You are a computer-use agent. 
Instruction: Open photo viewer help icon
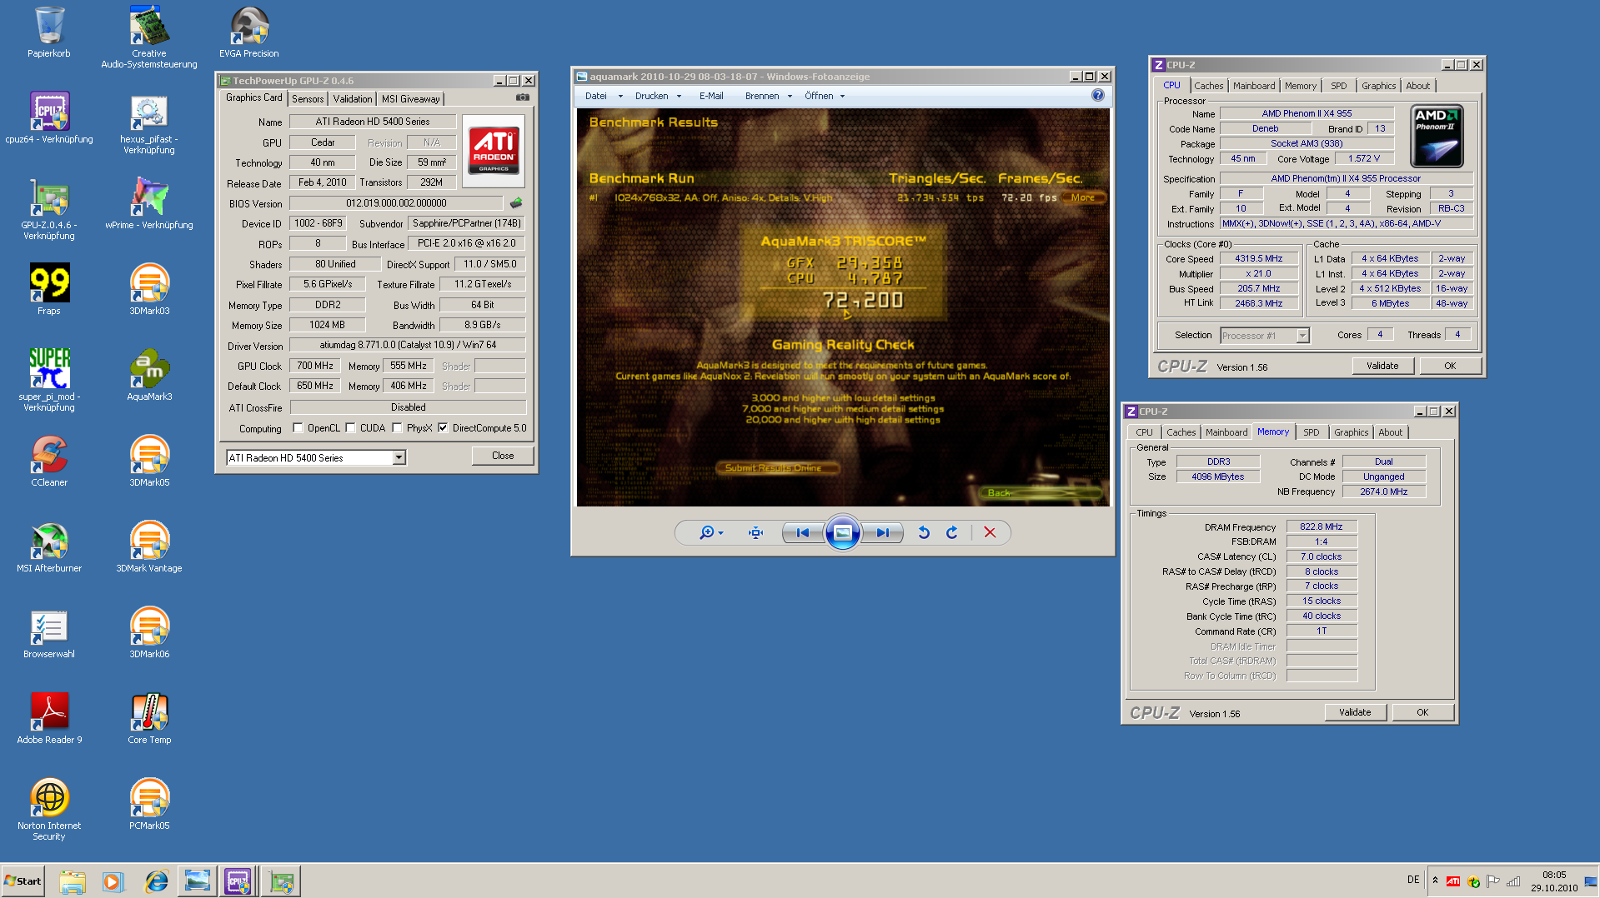point(1098,95)
